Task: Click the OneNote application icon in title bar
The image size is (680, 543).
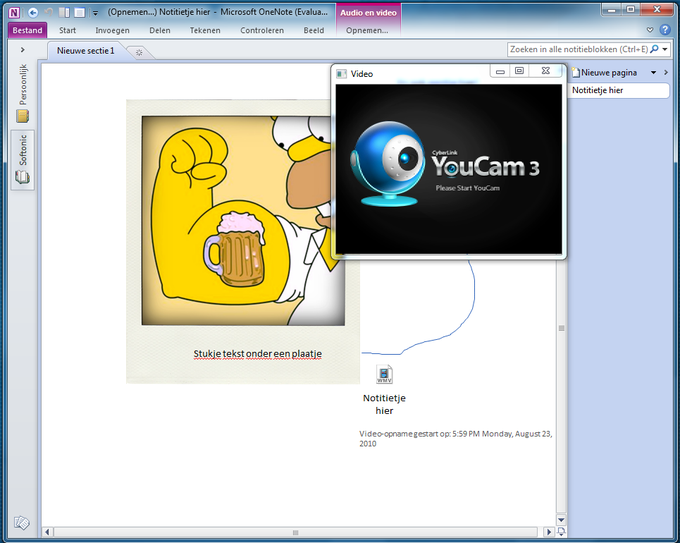Action: click(x=14, y=13)
